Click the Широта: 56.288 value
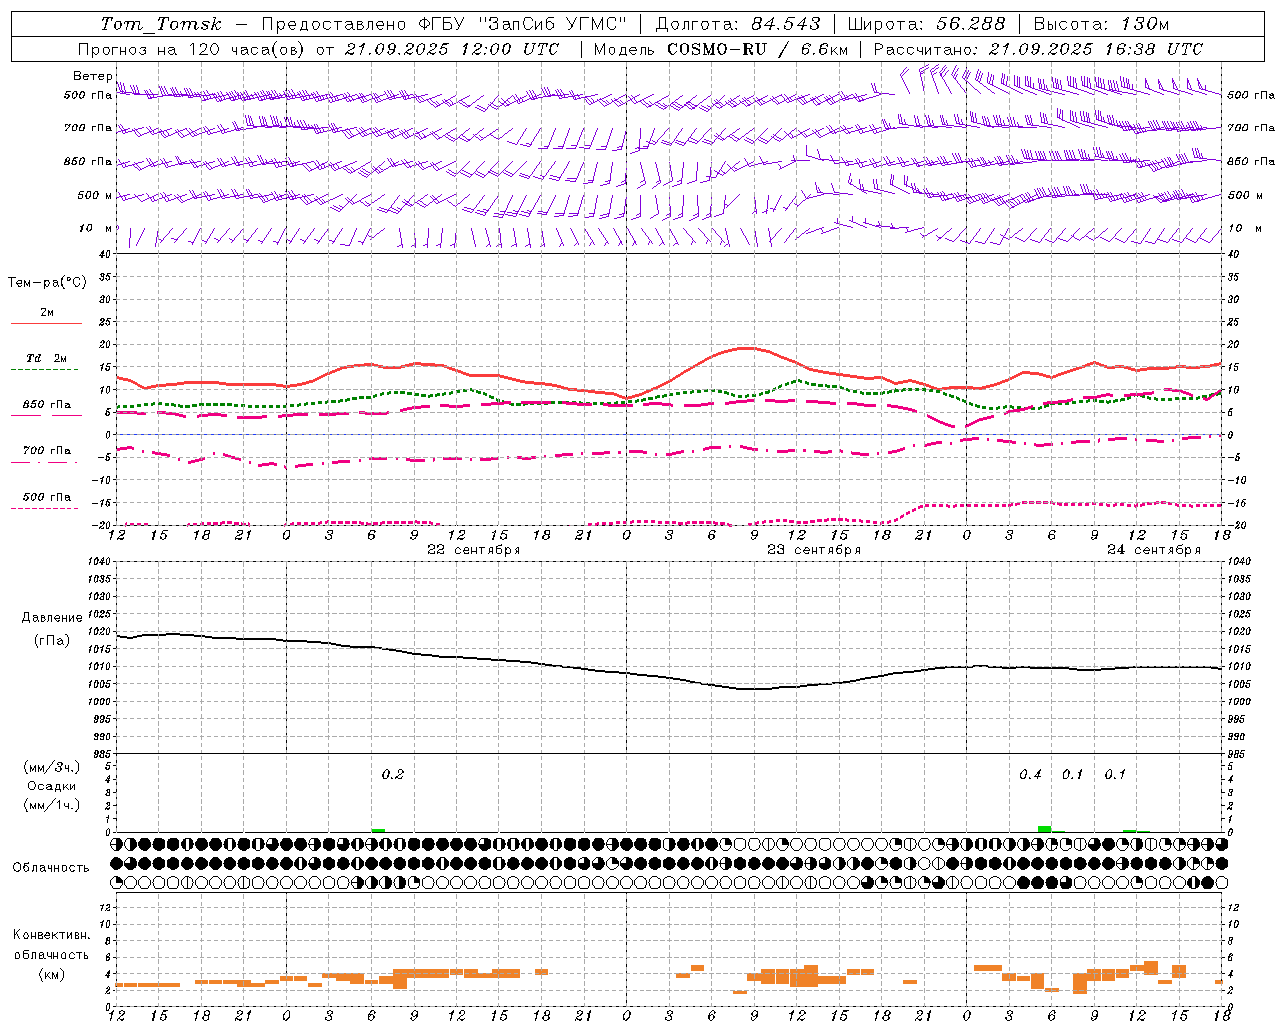Viewport: 1280px width, 1024px height. click(x=927, y=24)
